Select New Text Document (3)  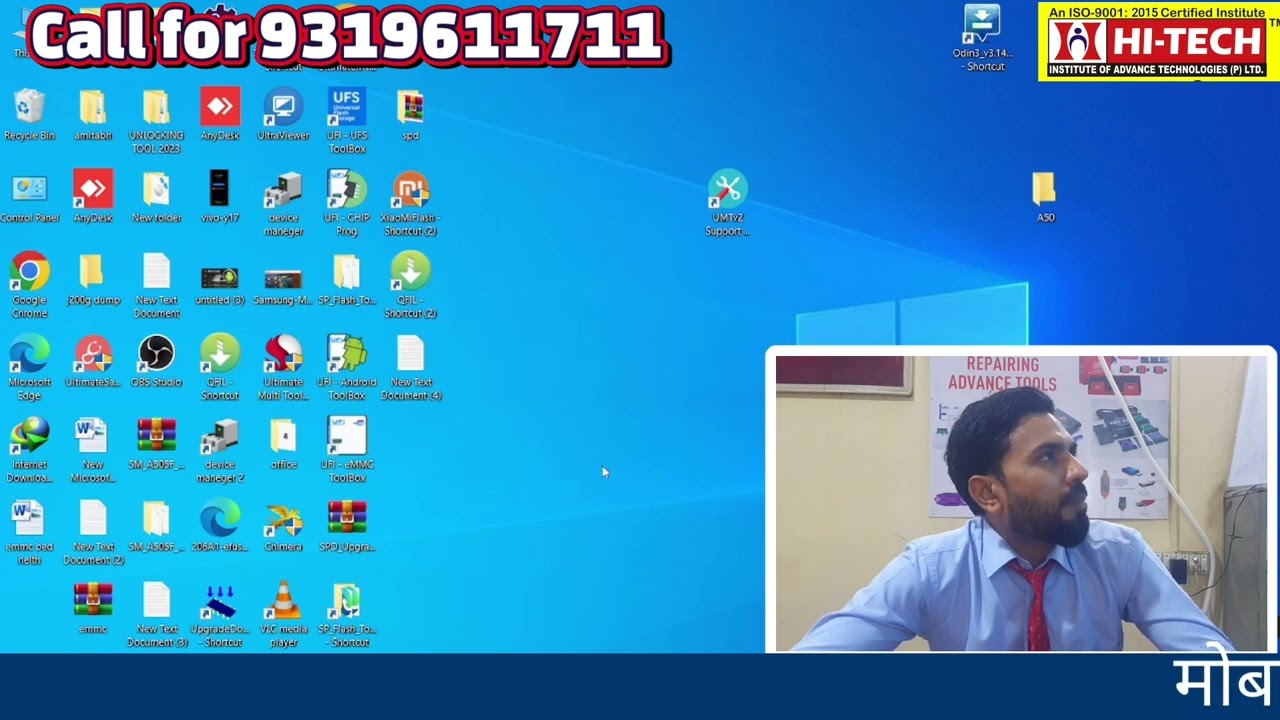(x=156, y=613)
